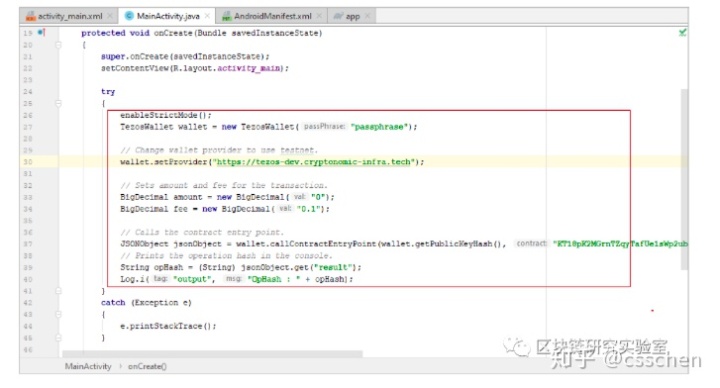Screen dimensions: 720x388
Task: Click the AndroidManifest.xml file icon
Action: 226,17
